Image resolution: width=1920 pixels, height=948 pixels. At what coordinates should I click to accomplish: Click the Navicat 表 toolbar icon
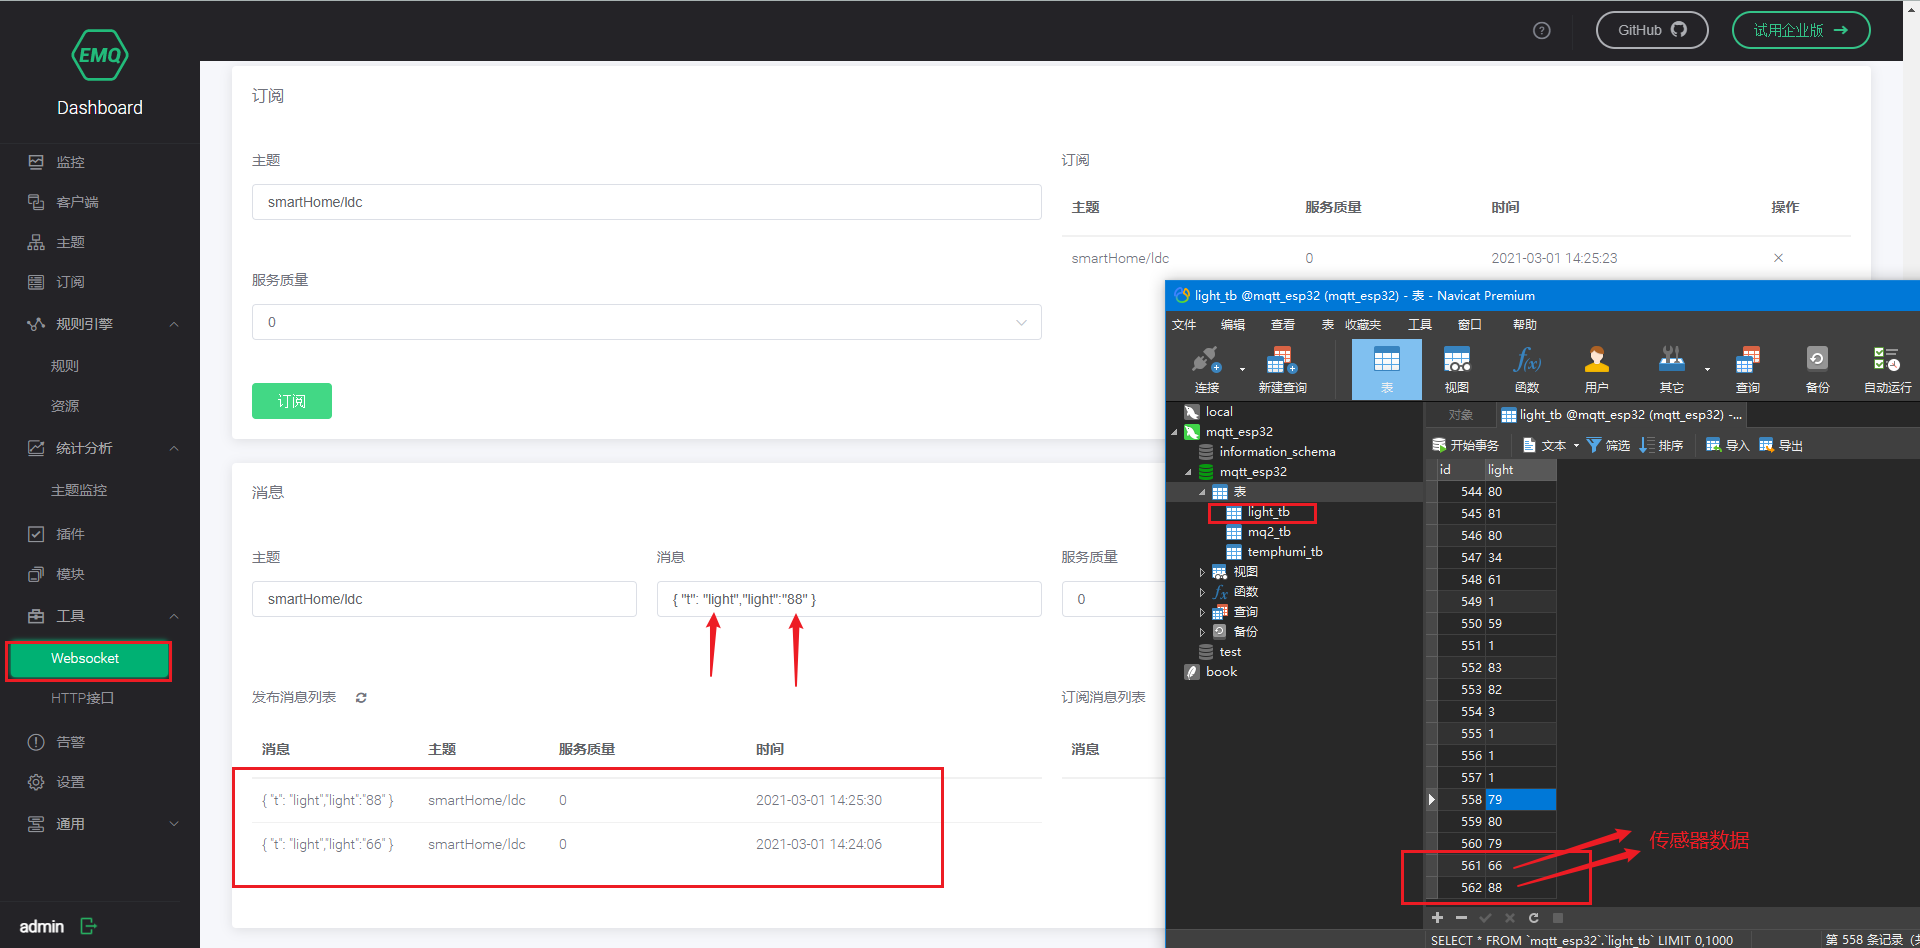point(1387,369)
